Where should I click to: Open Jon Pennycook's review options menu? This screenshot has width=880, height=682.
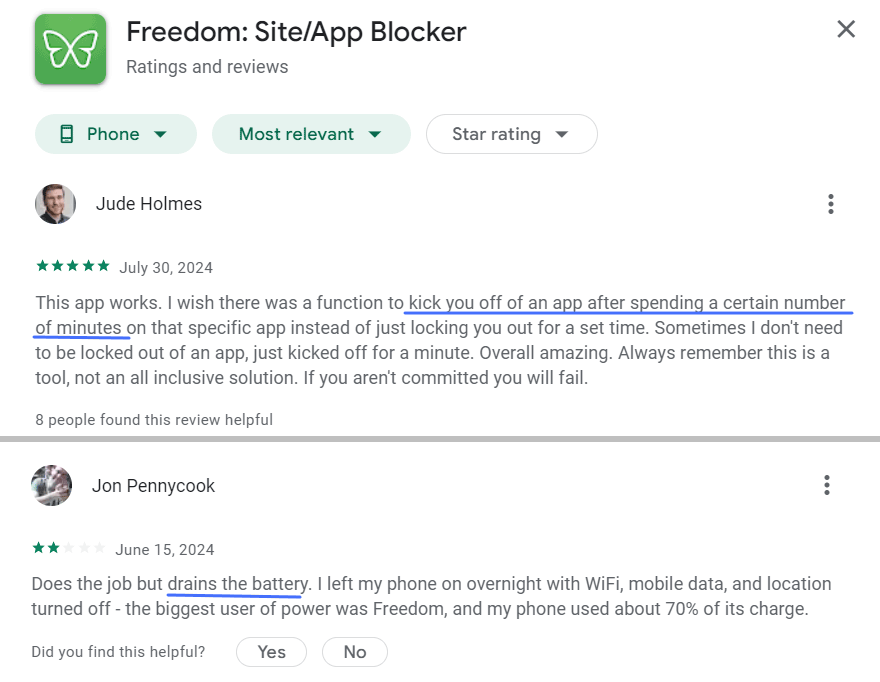(x=827, y=484)
